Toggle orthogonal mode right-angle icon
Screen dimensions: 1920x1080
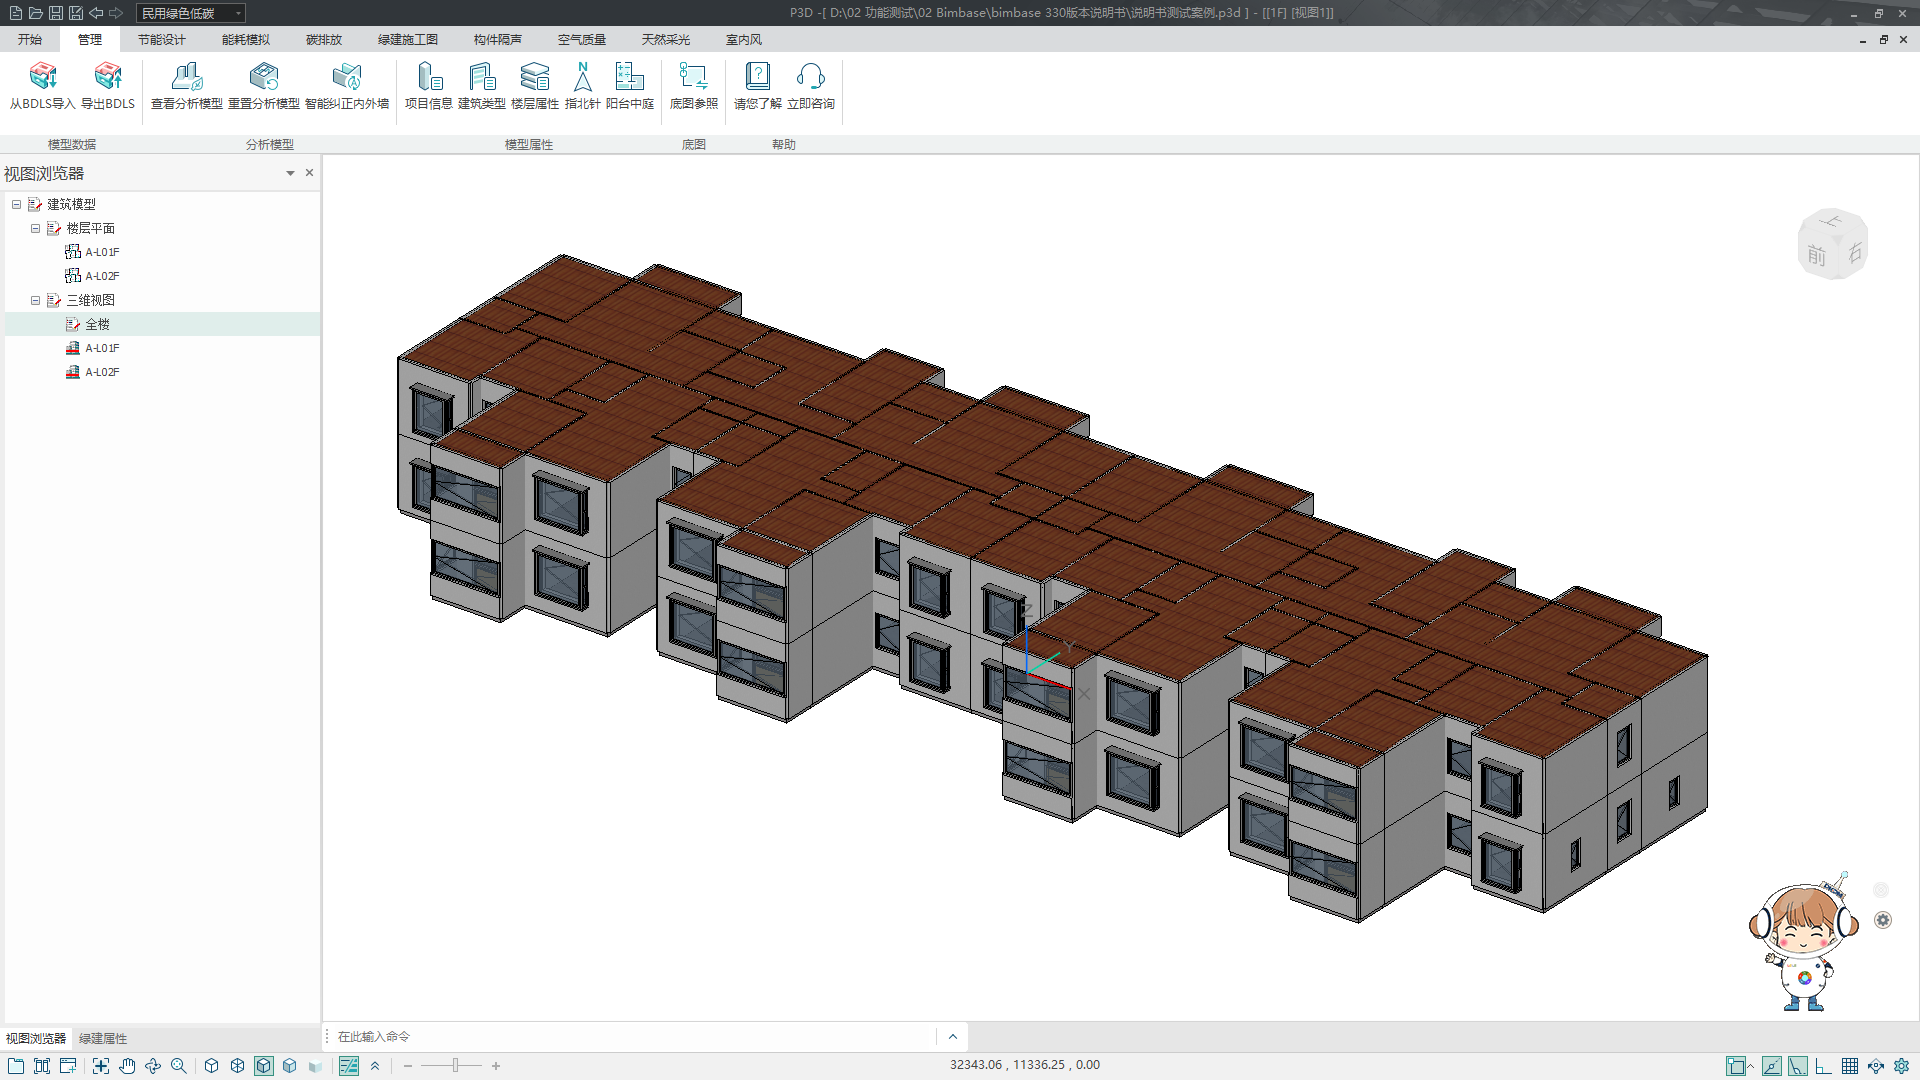[x=1824, y=1066]
